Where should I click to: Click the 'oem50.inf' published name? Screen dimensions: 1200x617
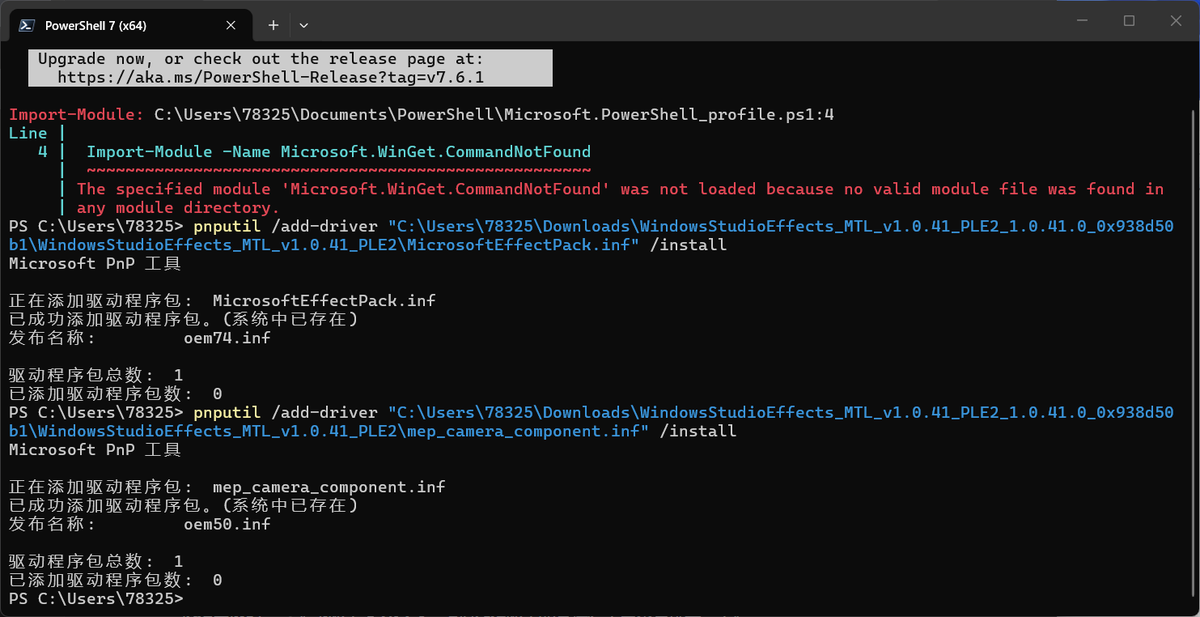tap(227, 524)
